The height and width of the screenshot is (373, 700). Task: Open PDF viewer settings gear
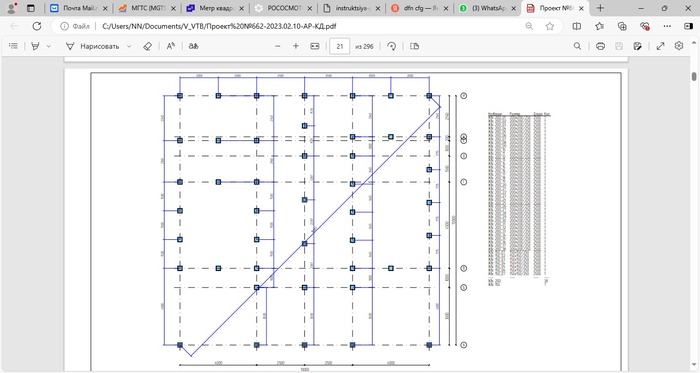click(x=679, y=46)
